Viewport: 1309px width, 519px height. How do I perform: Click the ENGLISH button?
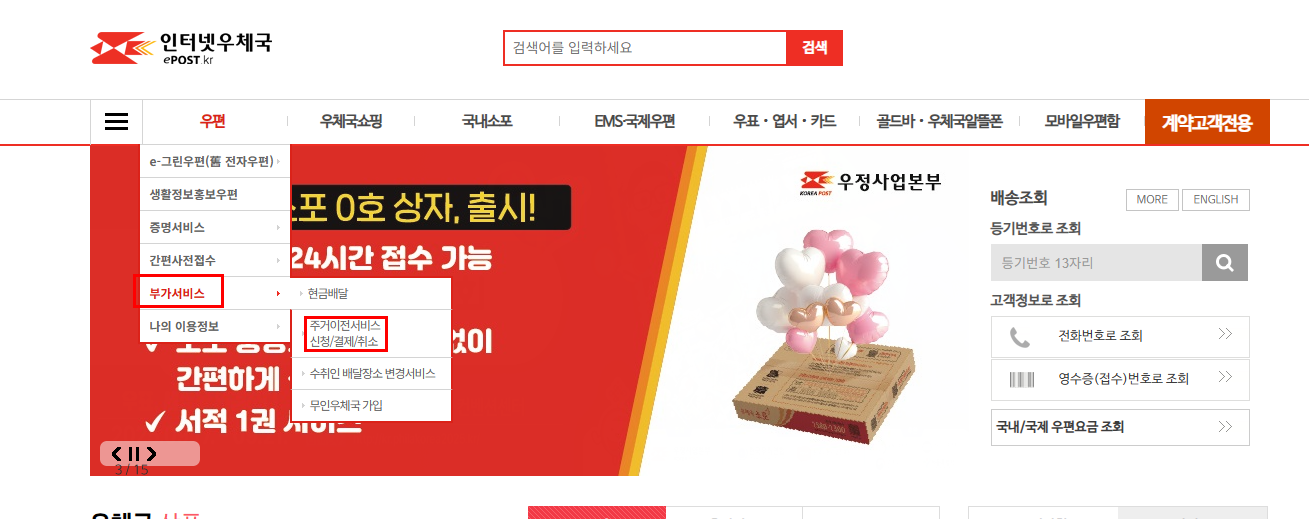pos(1216,200)
